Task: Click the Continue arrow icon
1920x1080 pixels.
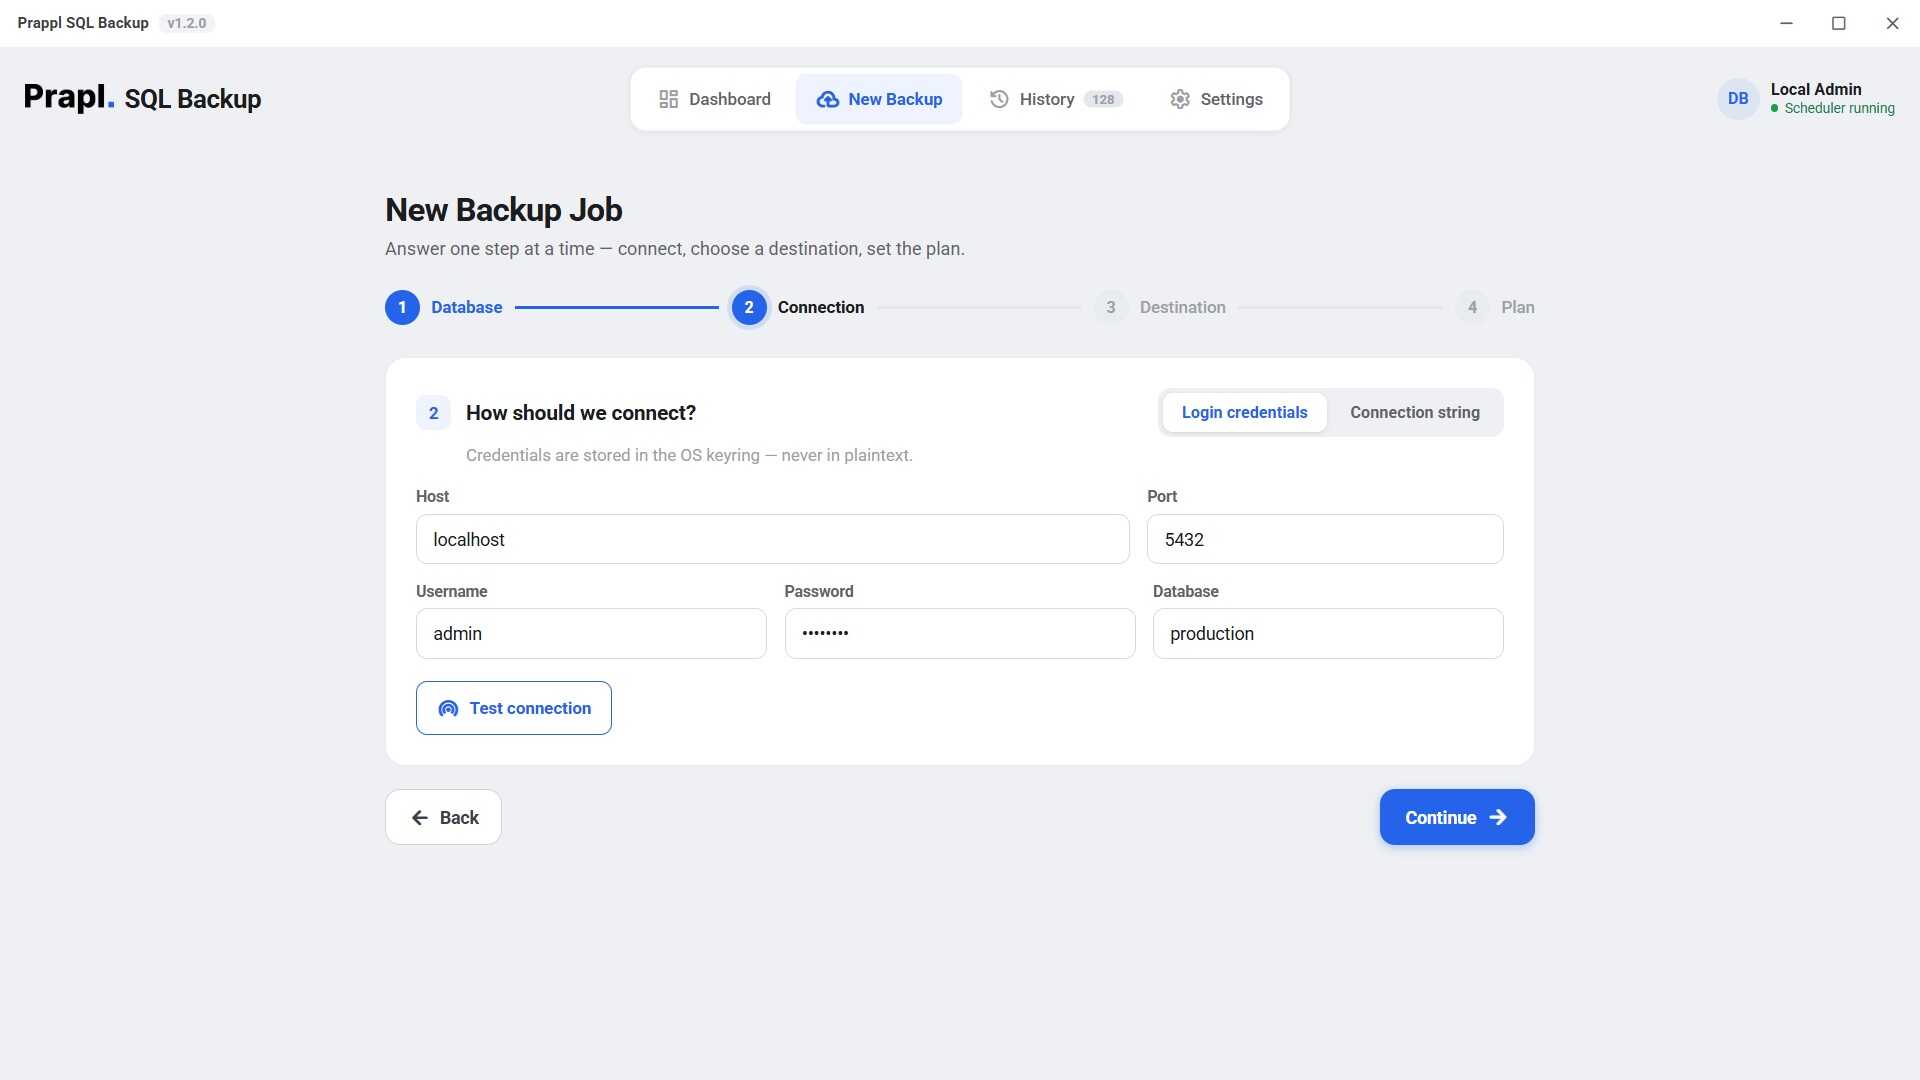Action: [x=1498, y=817]
